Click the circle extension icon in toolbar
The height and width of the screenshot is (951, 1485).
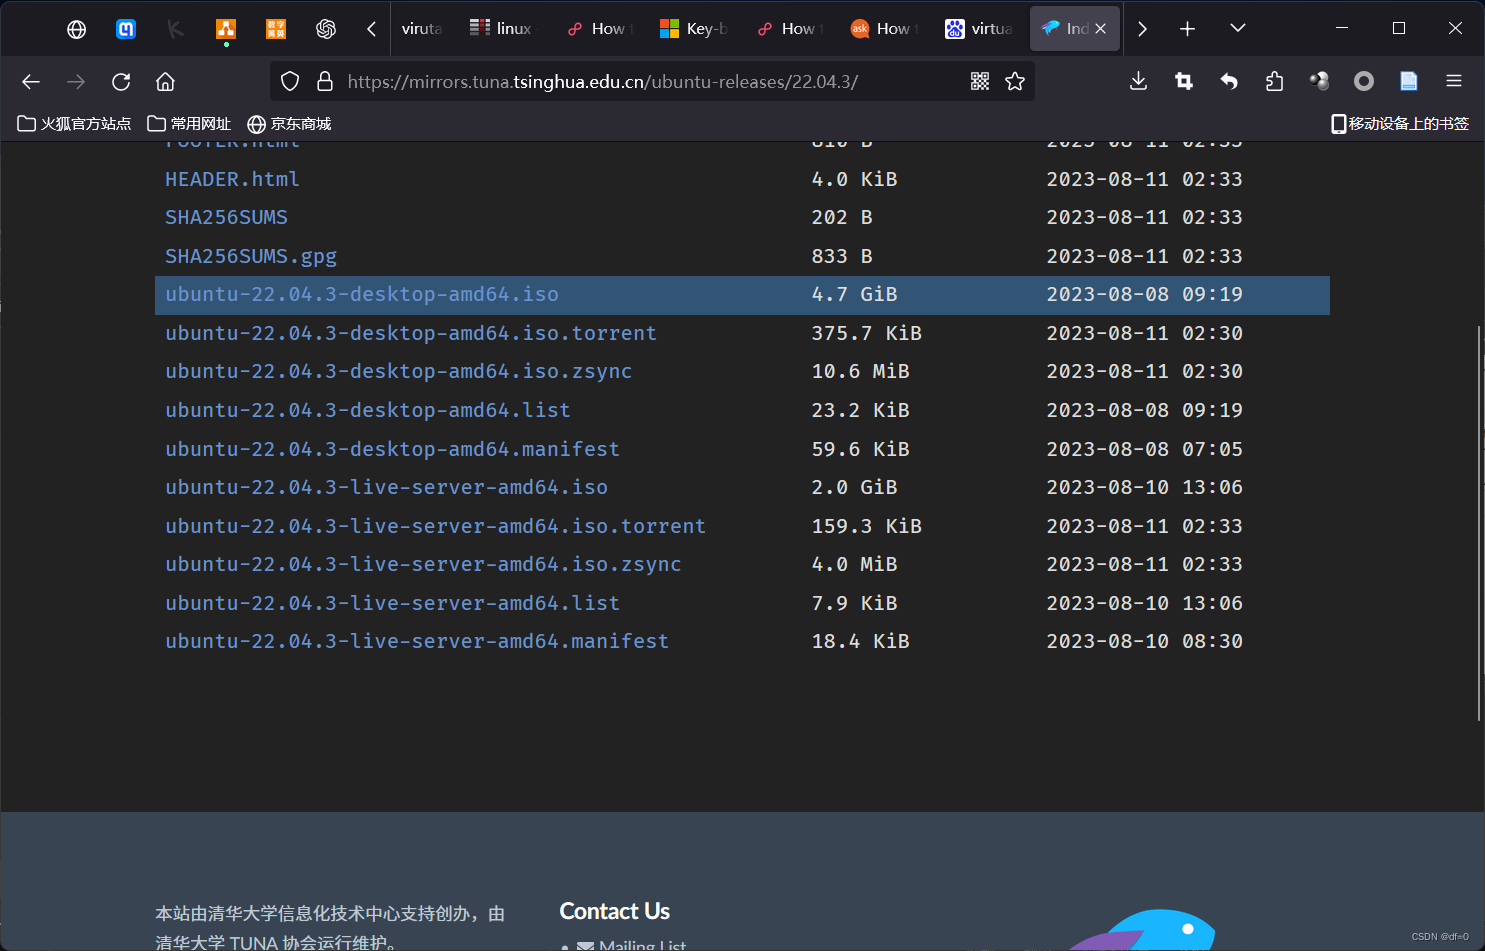[1363, 81]
